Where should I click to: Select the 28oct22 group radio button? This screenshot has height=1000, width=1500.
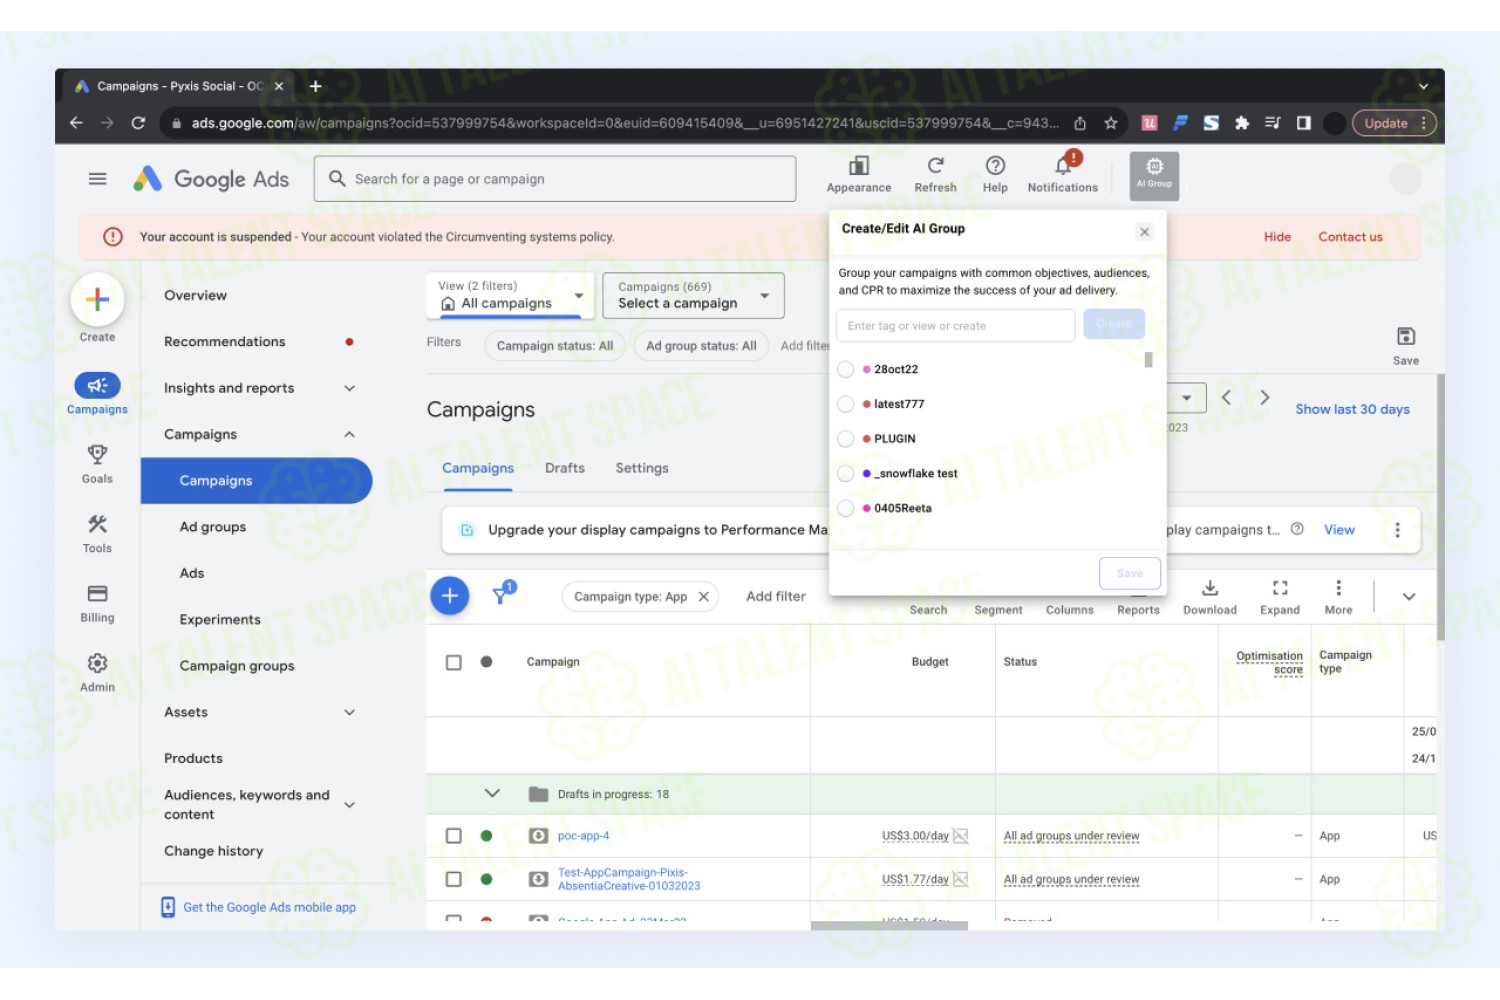coord(845,369)
